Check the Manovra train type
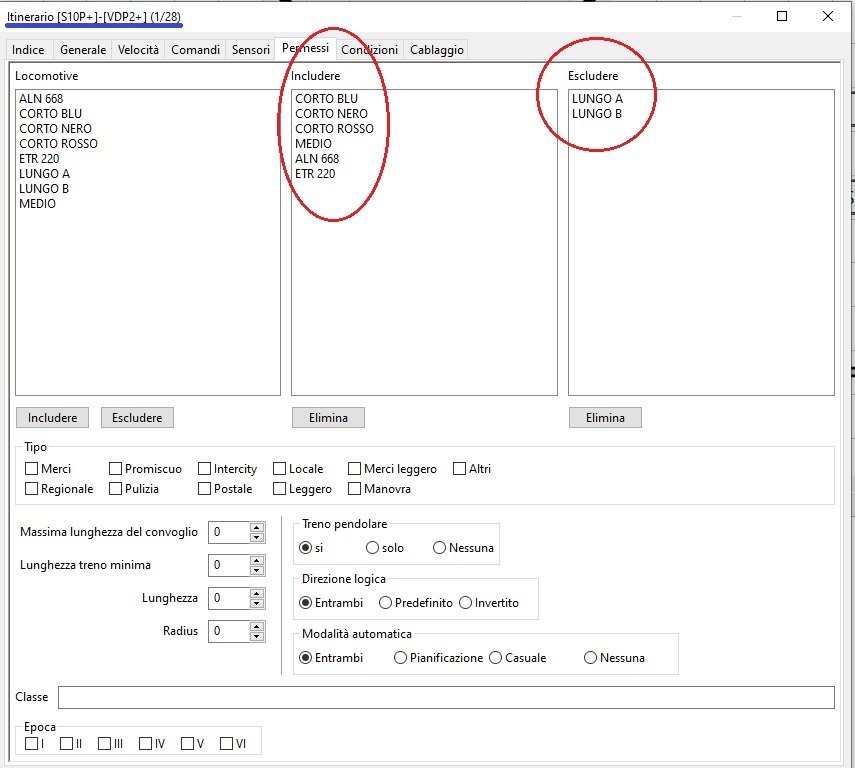Viewport: 855px width, 768px height. 355,489
